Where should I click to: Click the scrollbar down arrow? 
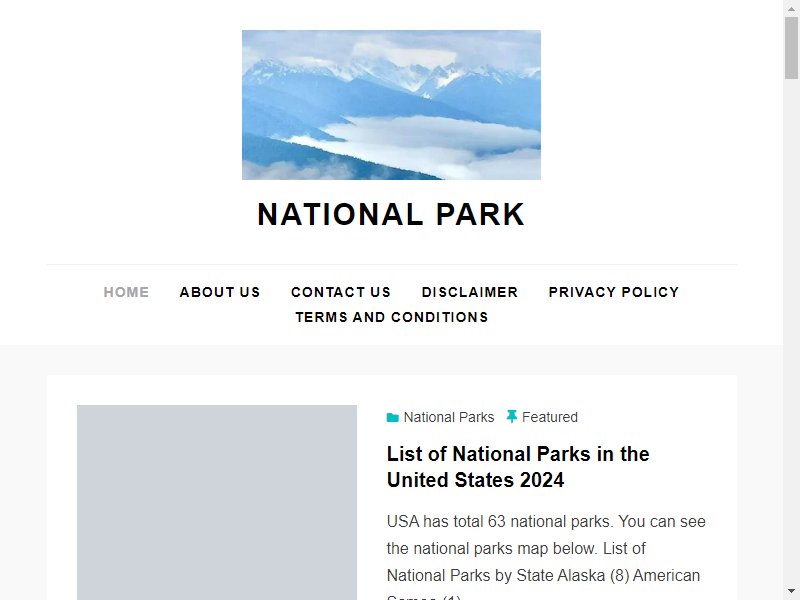[791, 593]
